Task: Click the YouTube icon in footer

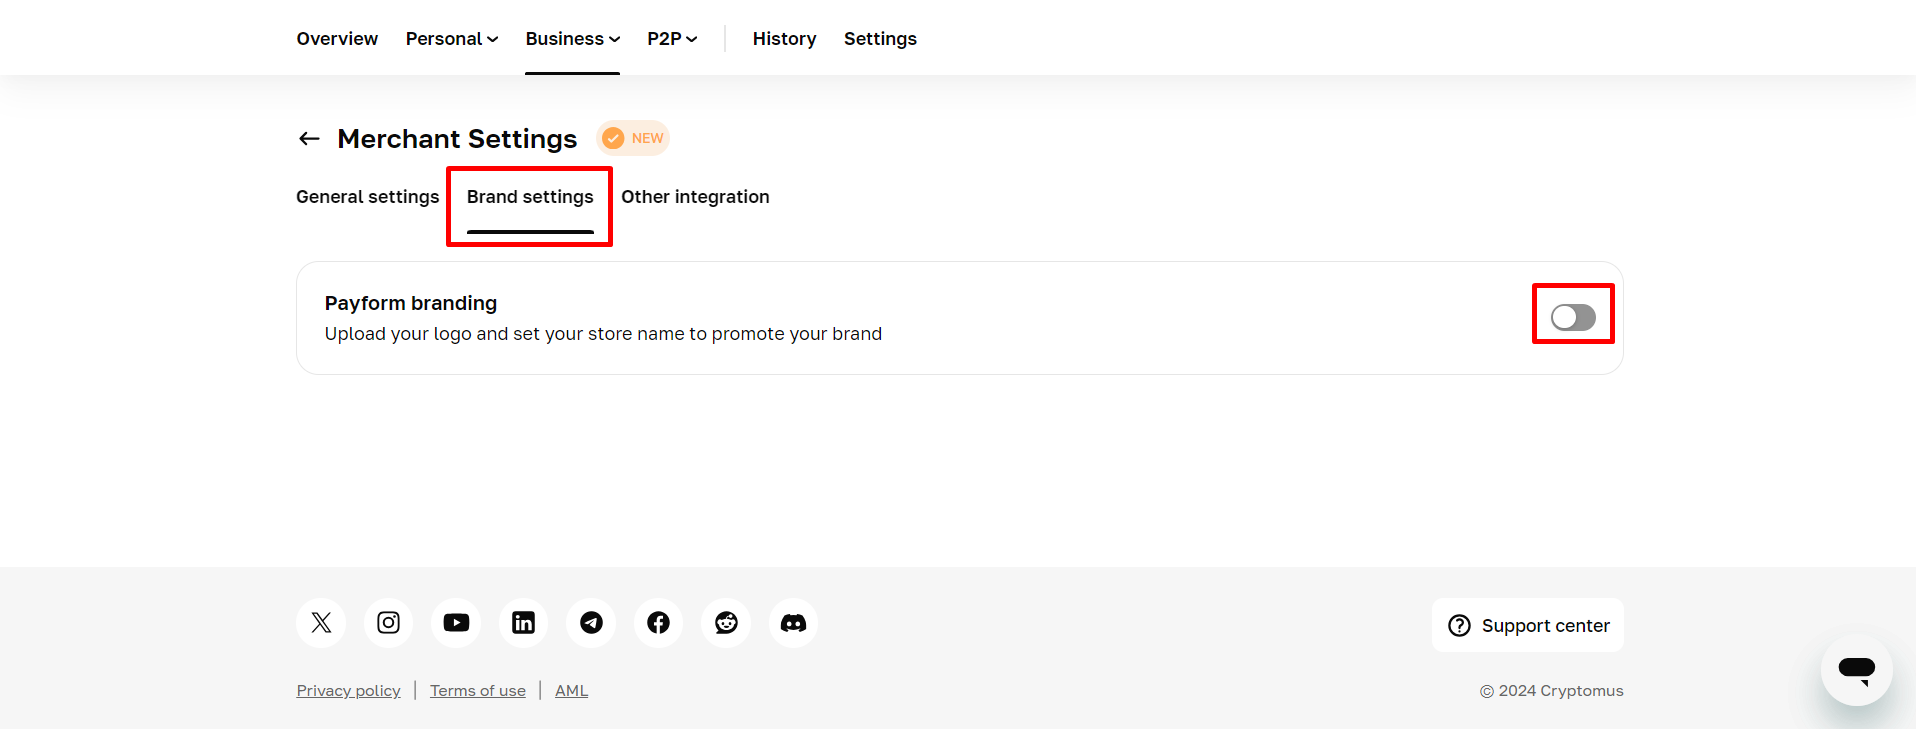Action: point(456,623)
